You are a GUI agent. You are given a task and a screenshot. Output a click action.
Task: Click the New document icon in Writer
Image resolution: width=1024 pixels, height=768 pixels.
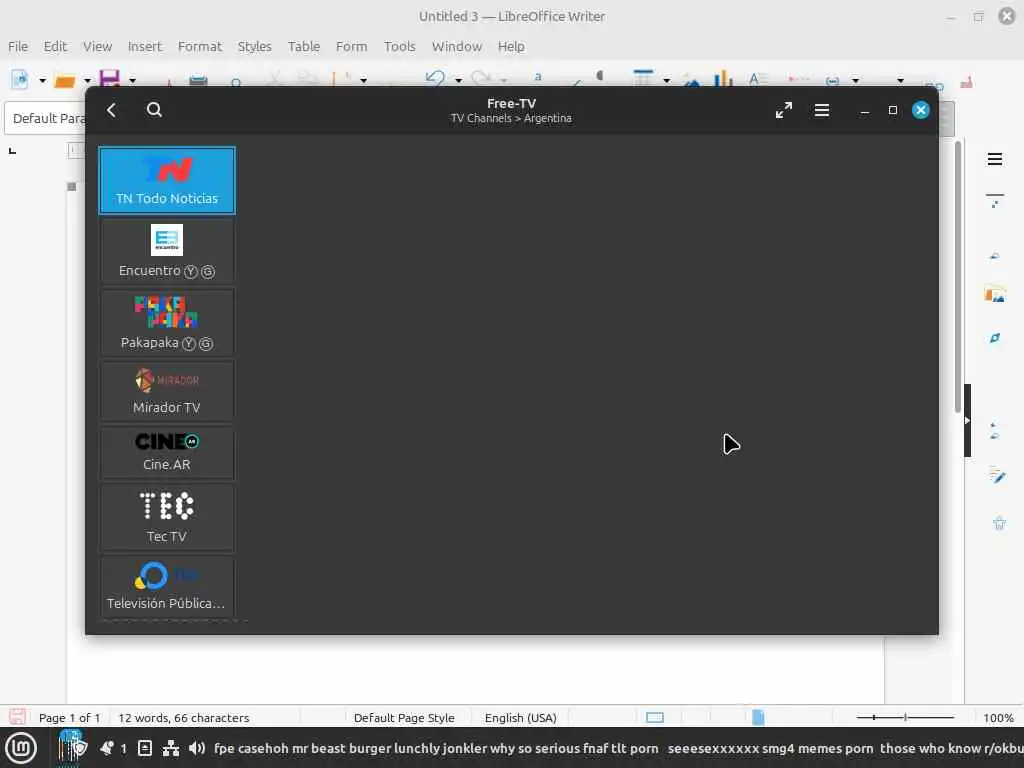coord(20,80)
